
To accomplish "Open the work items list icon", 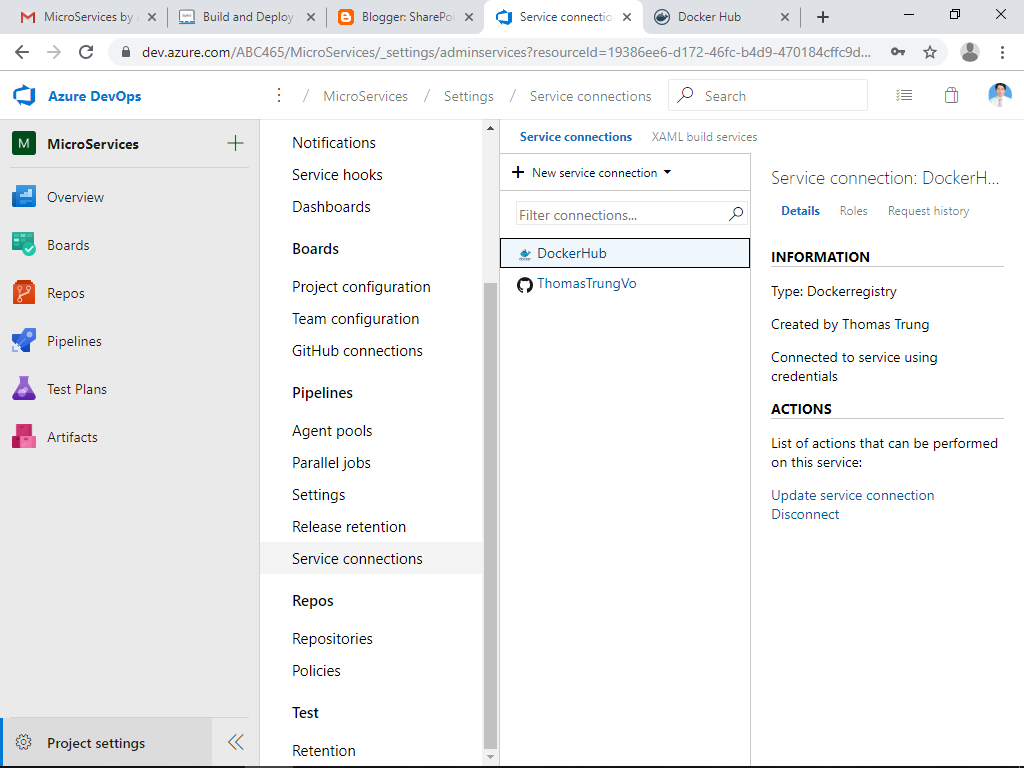I will [x=904, y=95].
